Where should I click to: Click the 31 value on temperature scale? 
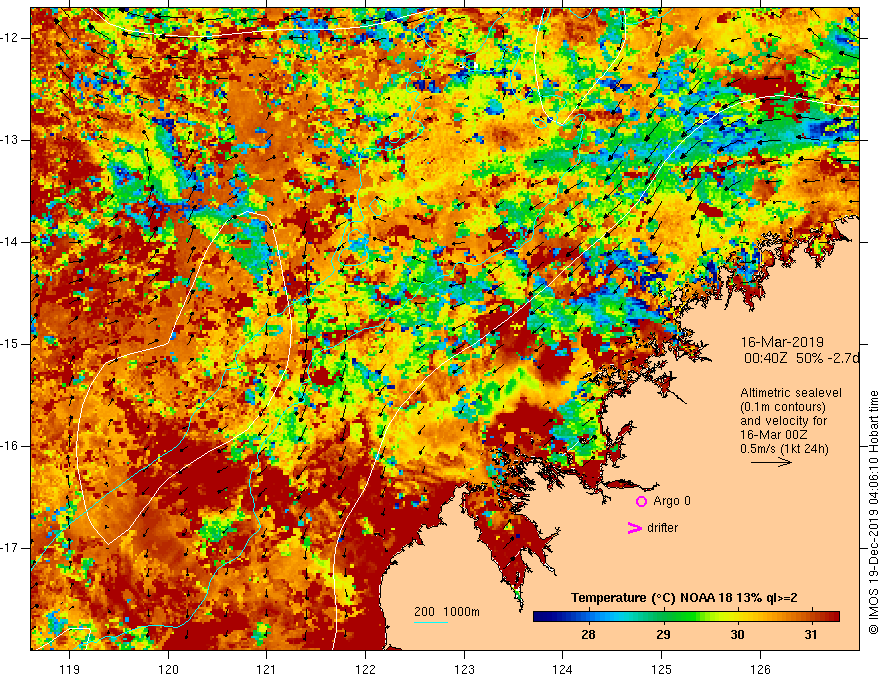click(x=810, y=635)
